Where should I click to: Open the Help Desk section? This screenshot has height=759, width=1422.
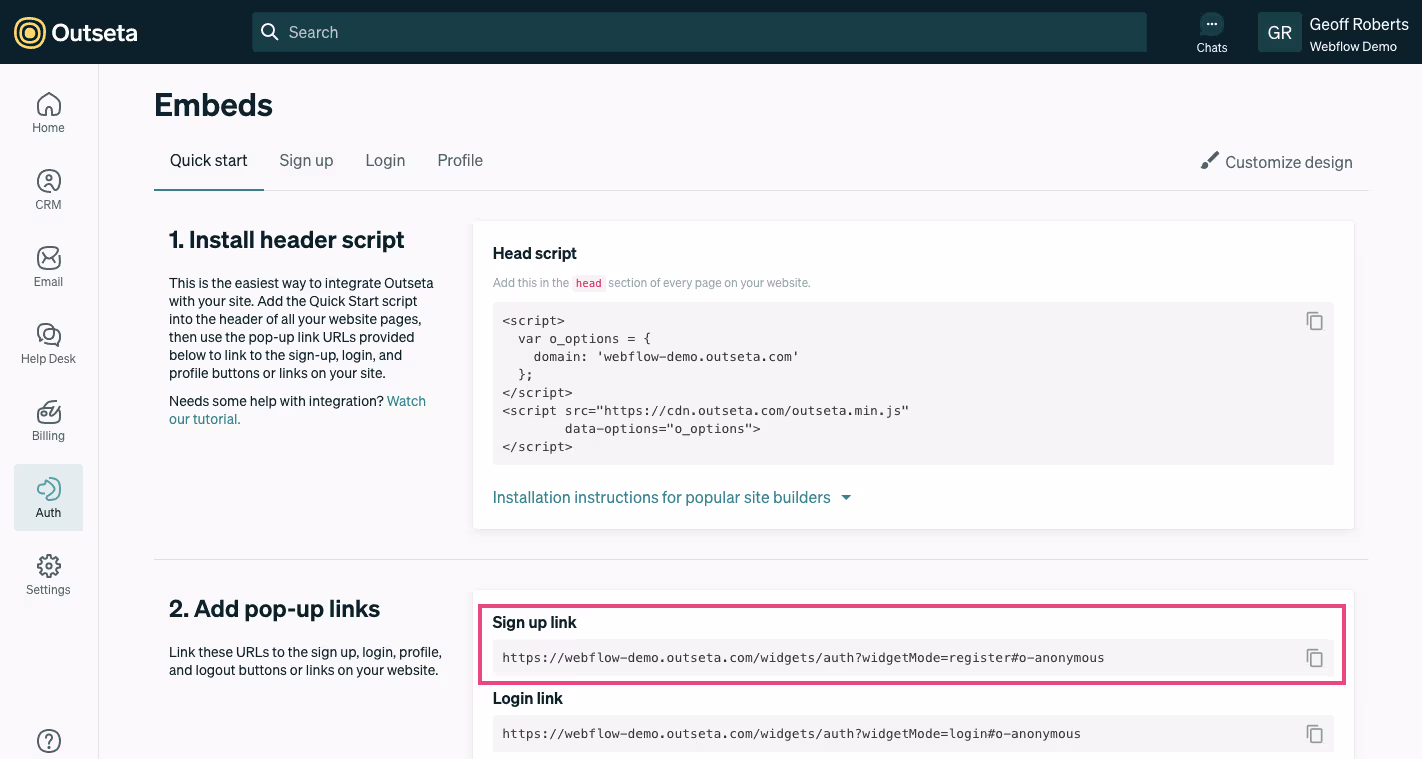[48, 343]
